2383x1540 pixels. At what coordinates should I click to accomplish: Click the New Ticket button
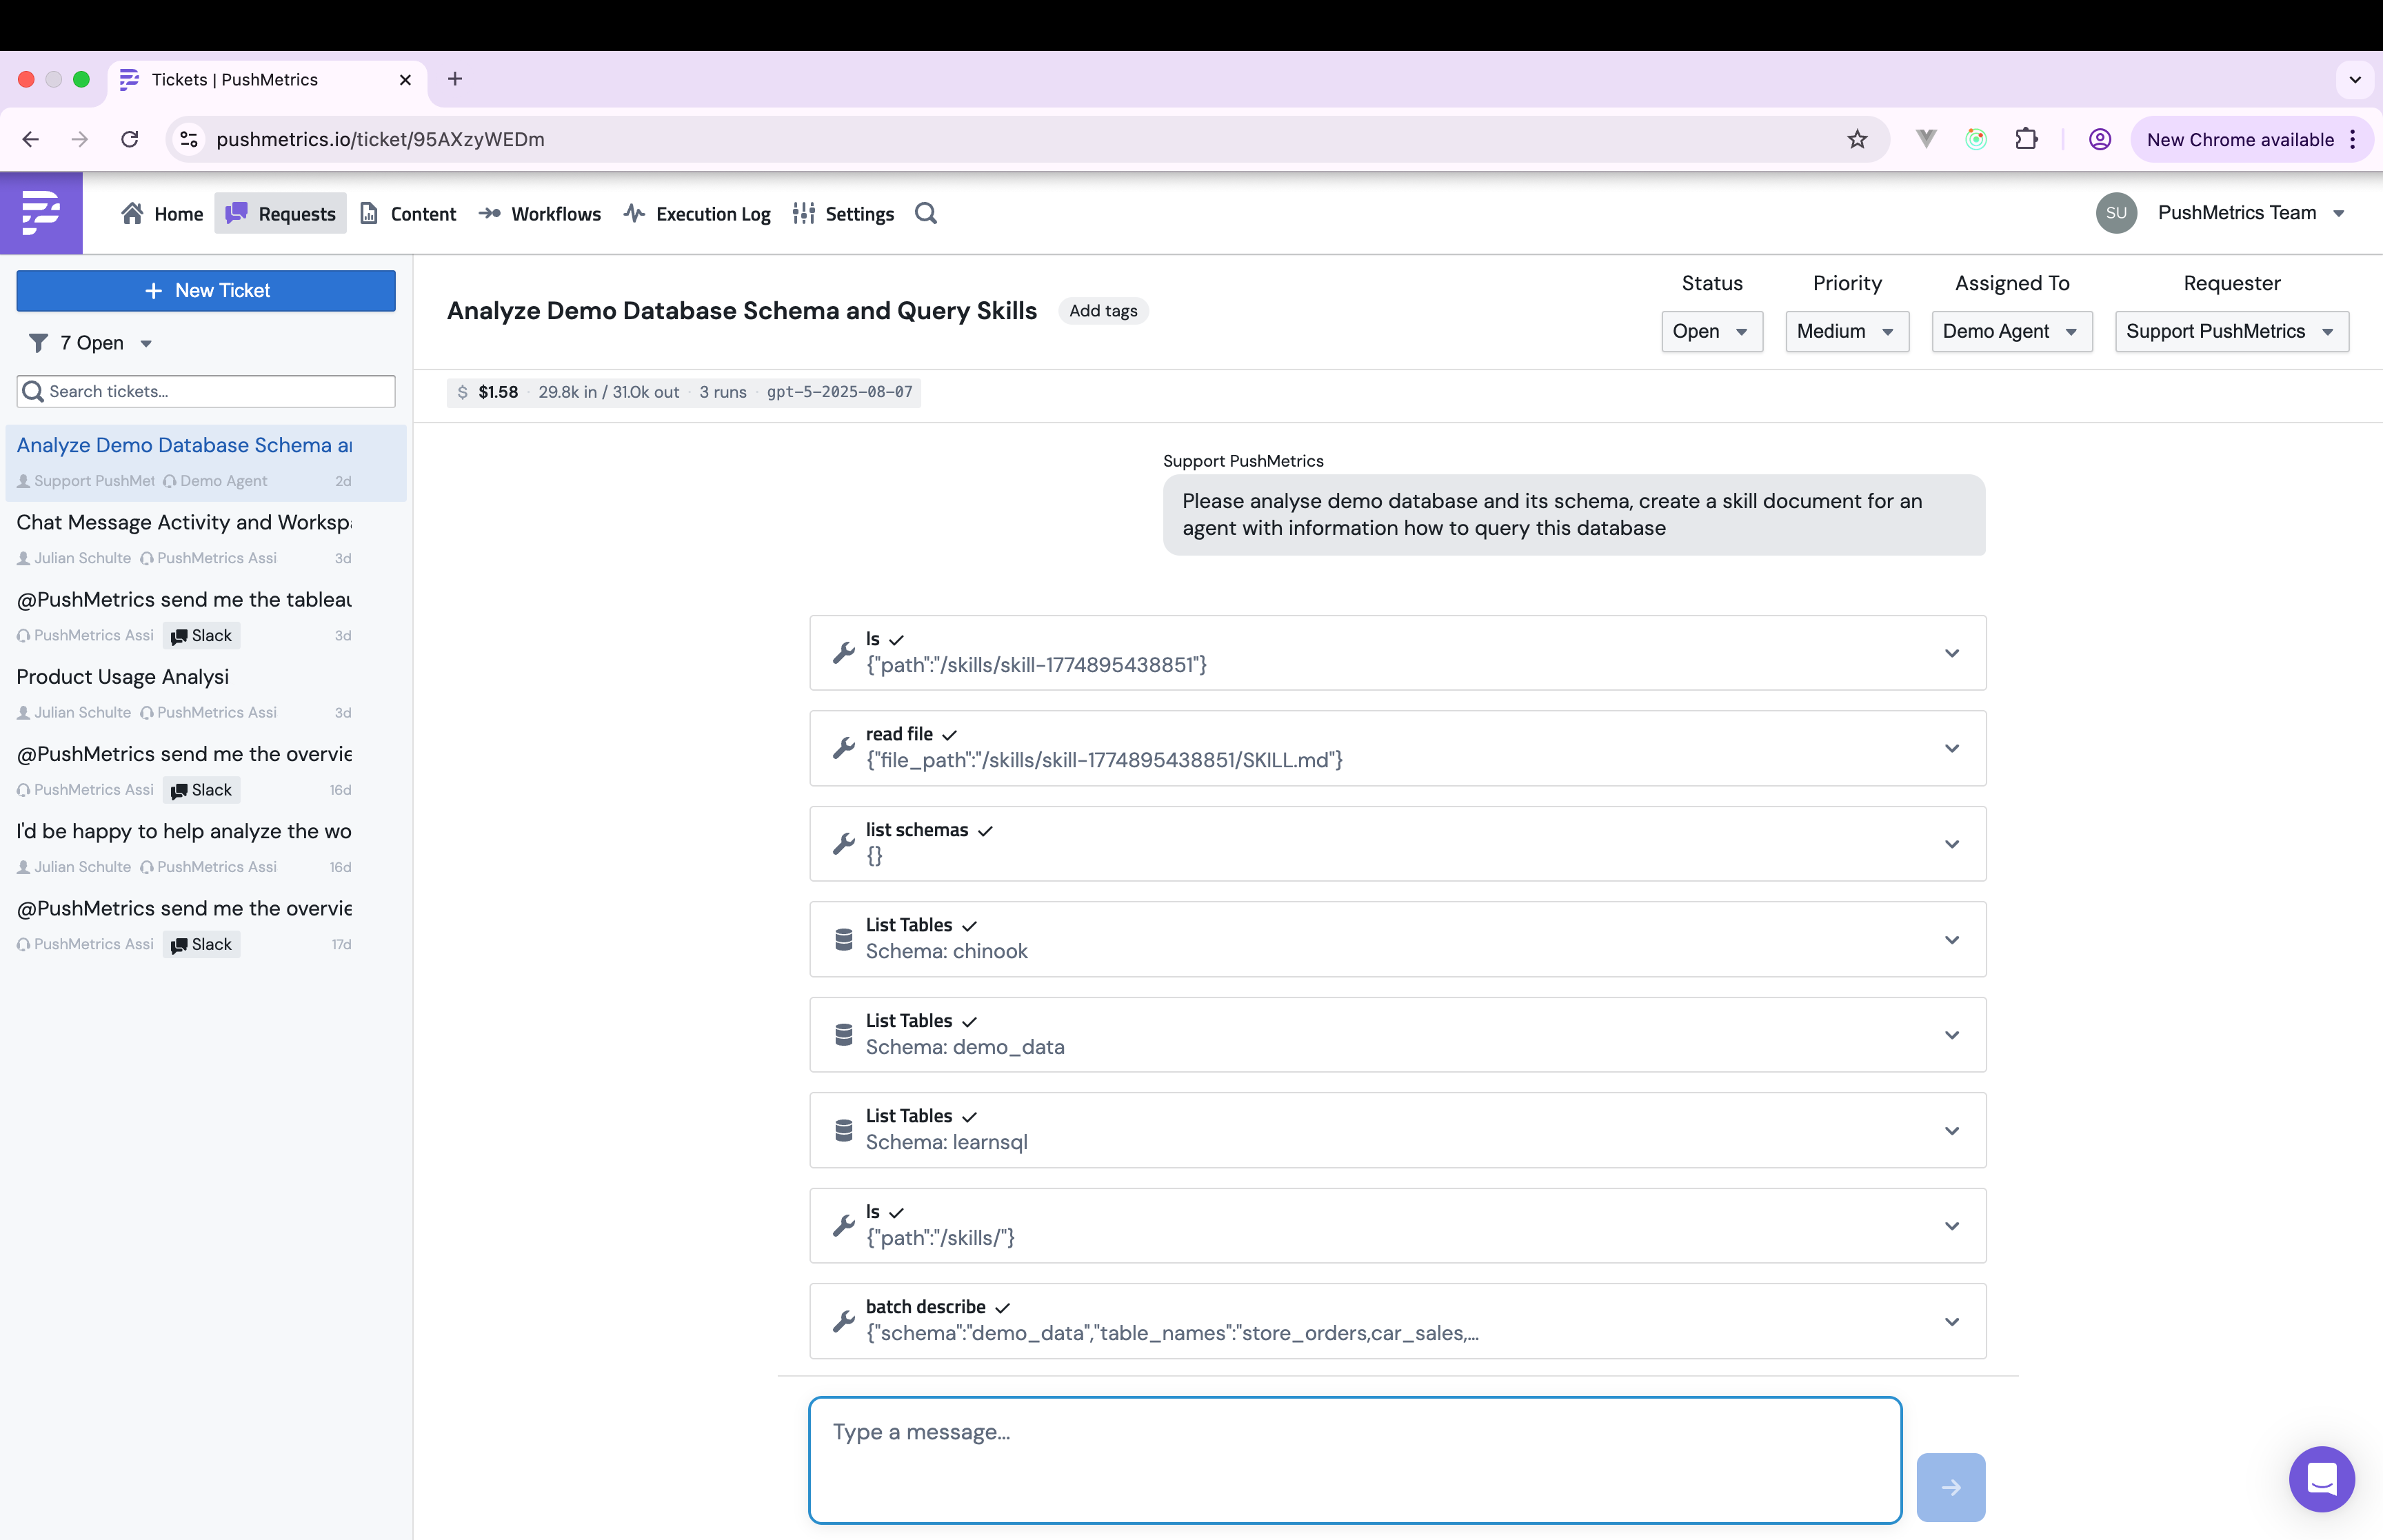[206, 290]
